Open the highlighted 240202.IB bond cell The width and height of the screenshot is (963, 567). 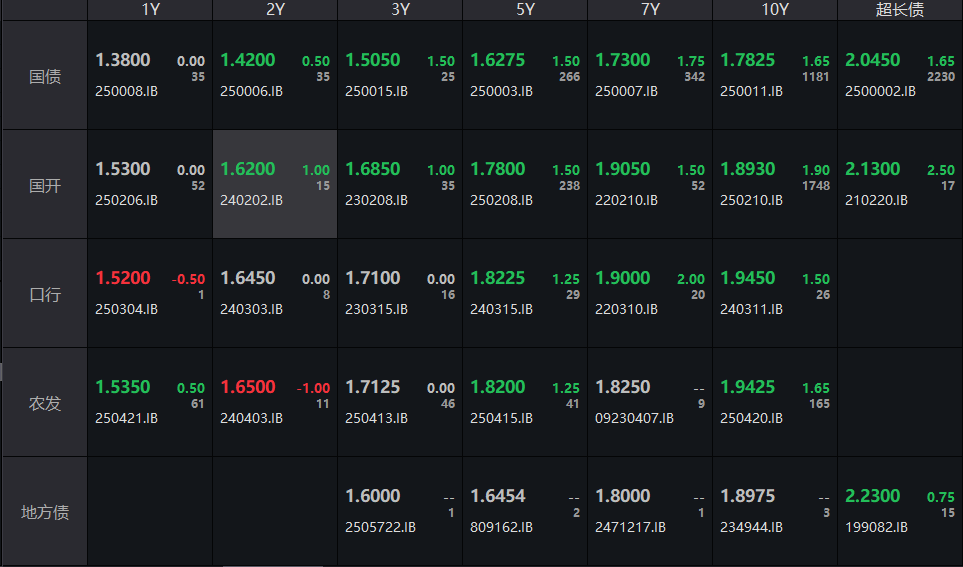coord(274,185)
